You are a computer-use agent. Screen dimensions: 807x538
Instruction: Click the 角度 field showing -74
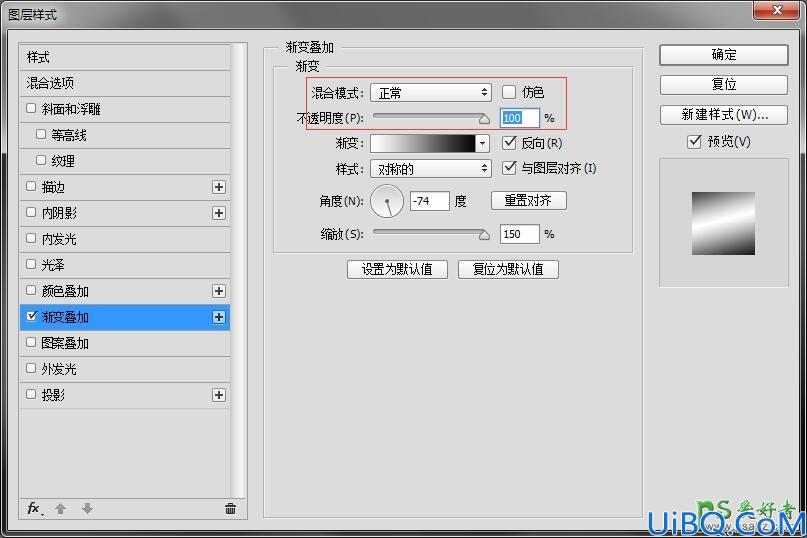pos(429,201)
